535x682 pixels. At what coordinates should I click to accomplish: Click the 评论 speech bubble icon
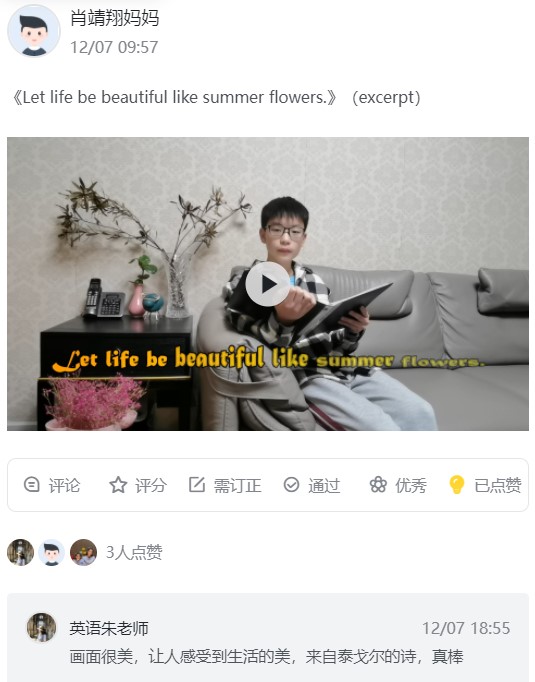point(31,485)
